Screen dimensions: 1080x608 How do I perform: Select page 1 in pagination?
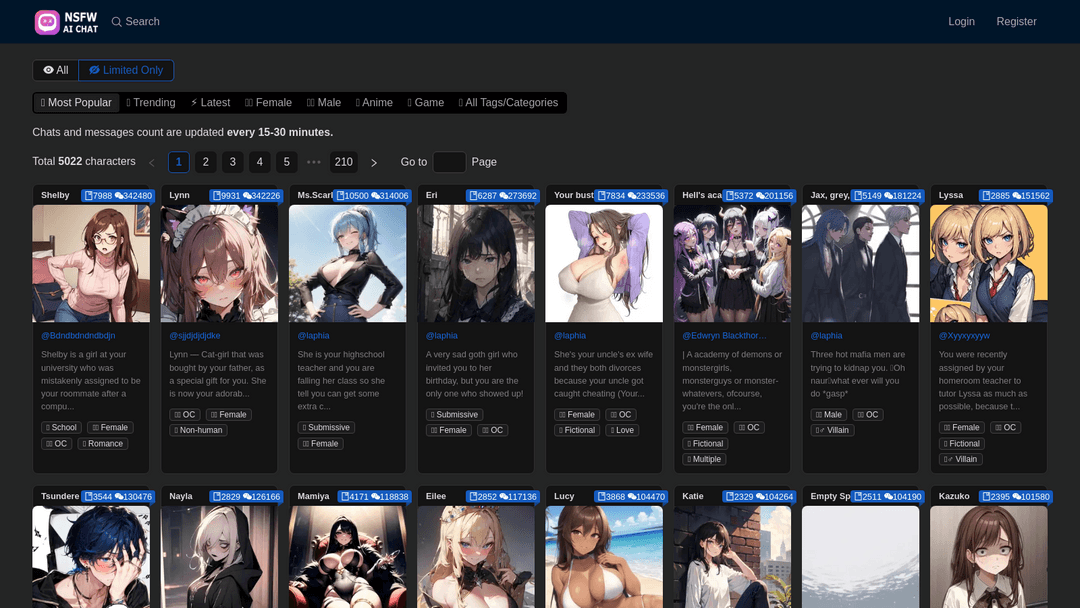point(178,162)
